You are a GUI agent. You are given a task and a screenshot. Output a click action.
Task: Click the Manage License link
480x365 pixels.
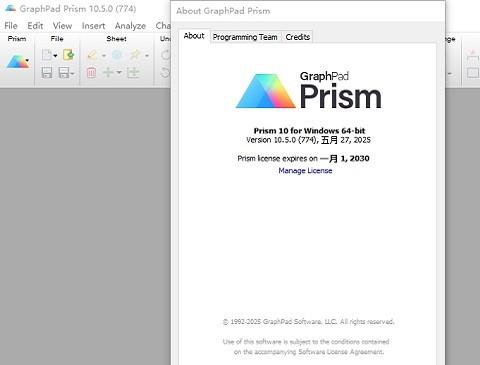coord(305,171)
